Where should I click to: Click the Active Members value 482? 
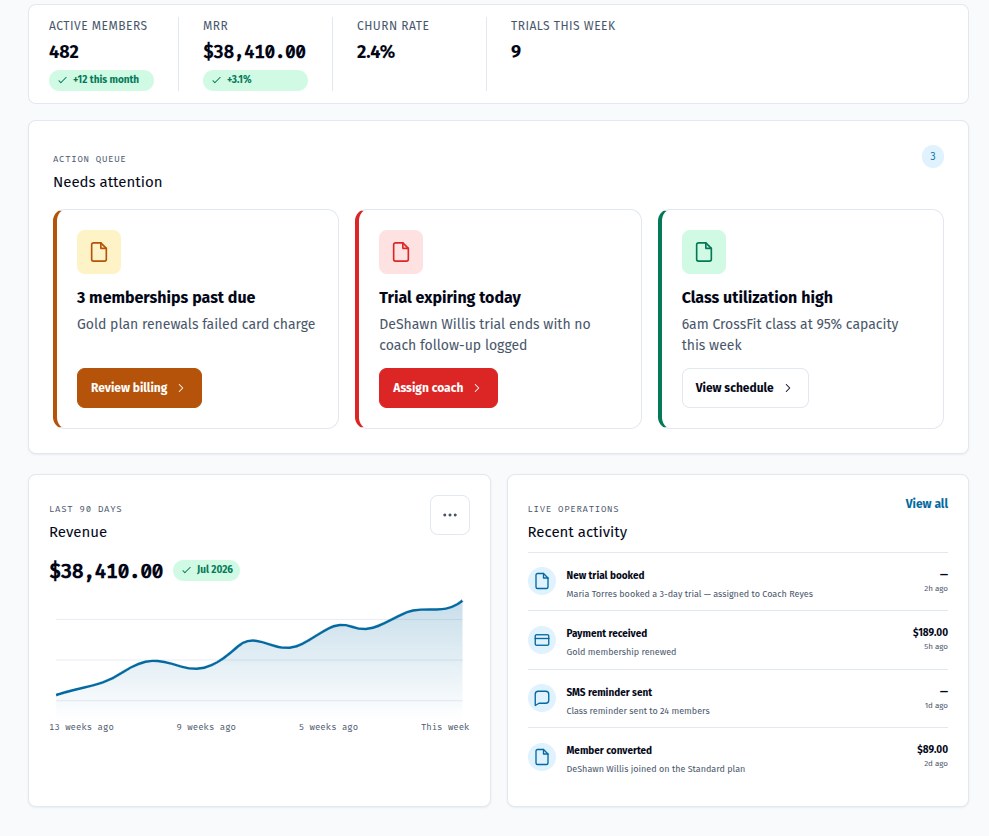pyautogui.click(x=64, y=52)
